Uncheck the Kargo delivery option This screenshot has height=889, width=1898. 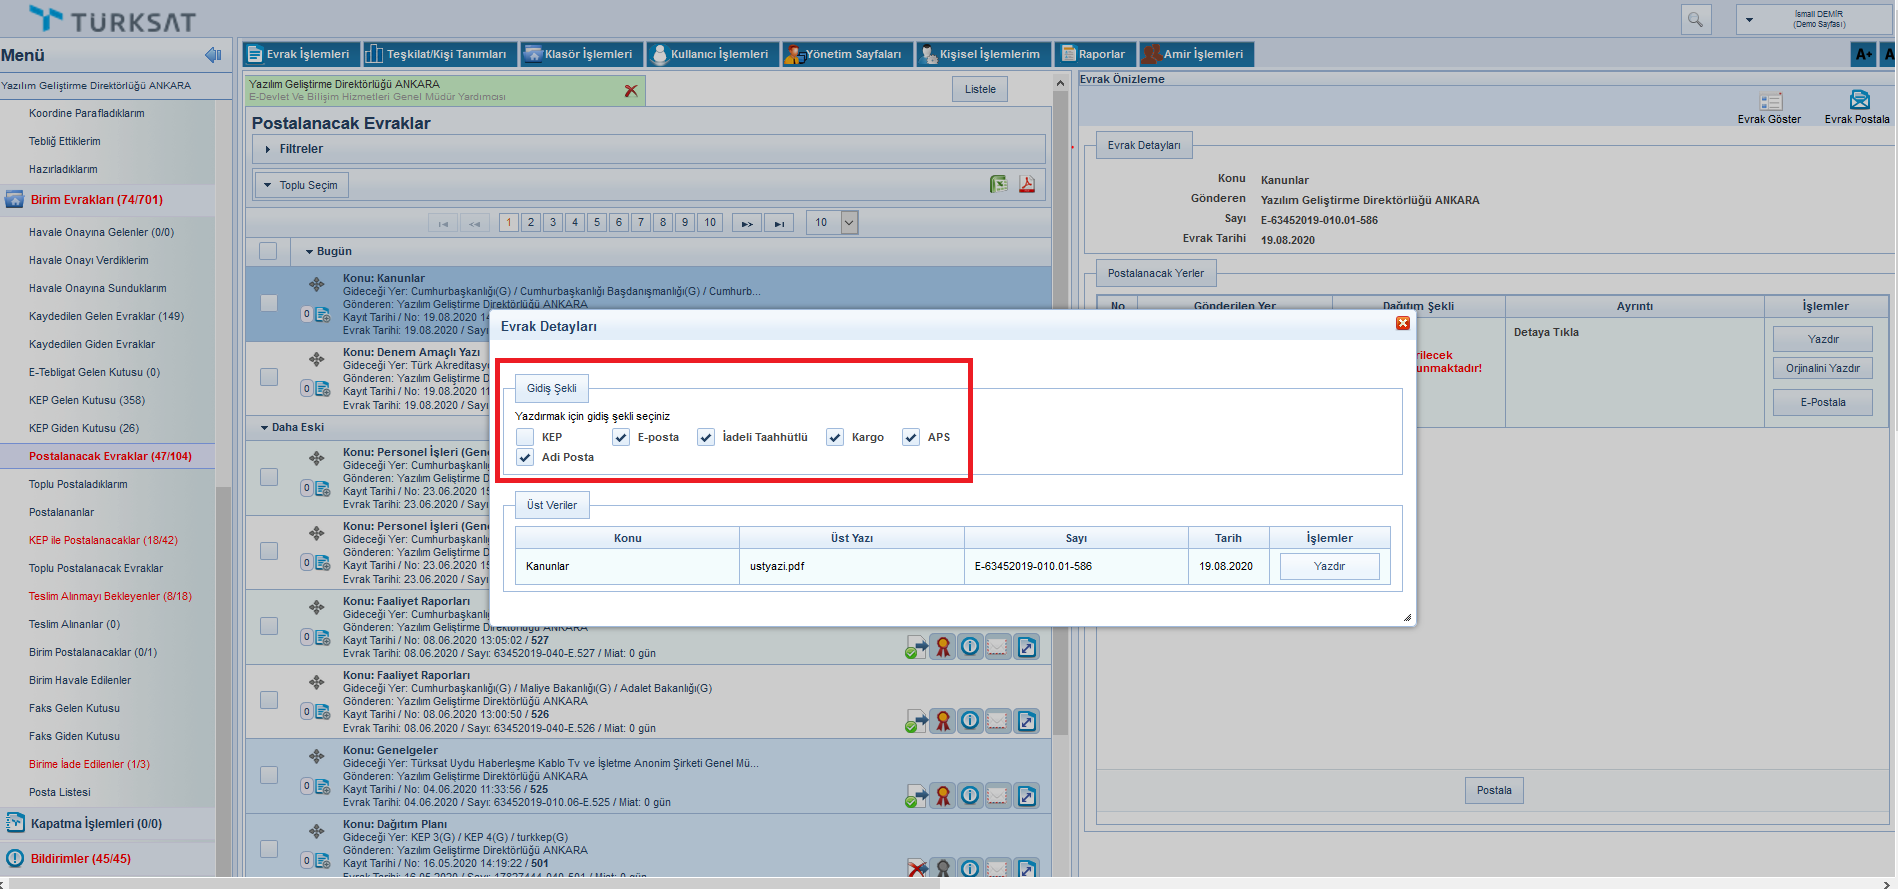[x=835, y=437]
